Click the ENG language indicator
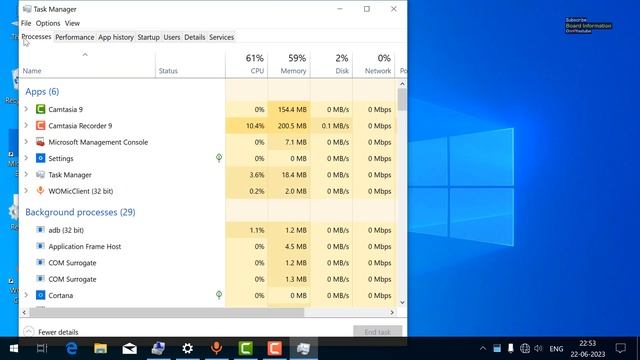 tap(556, 349)
